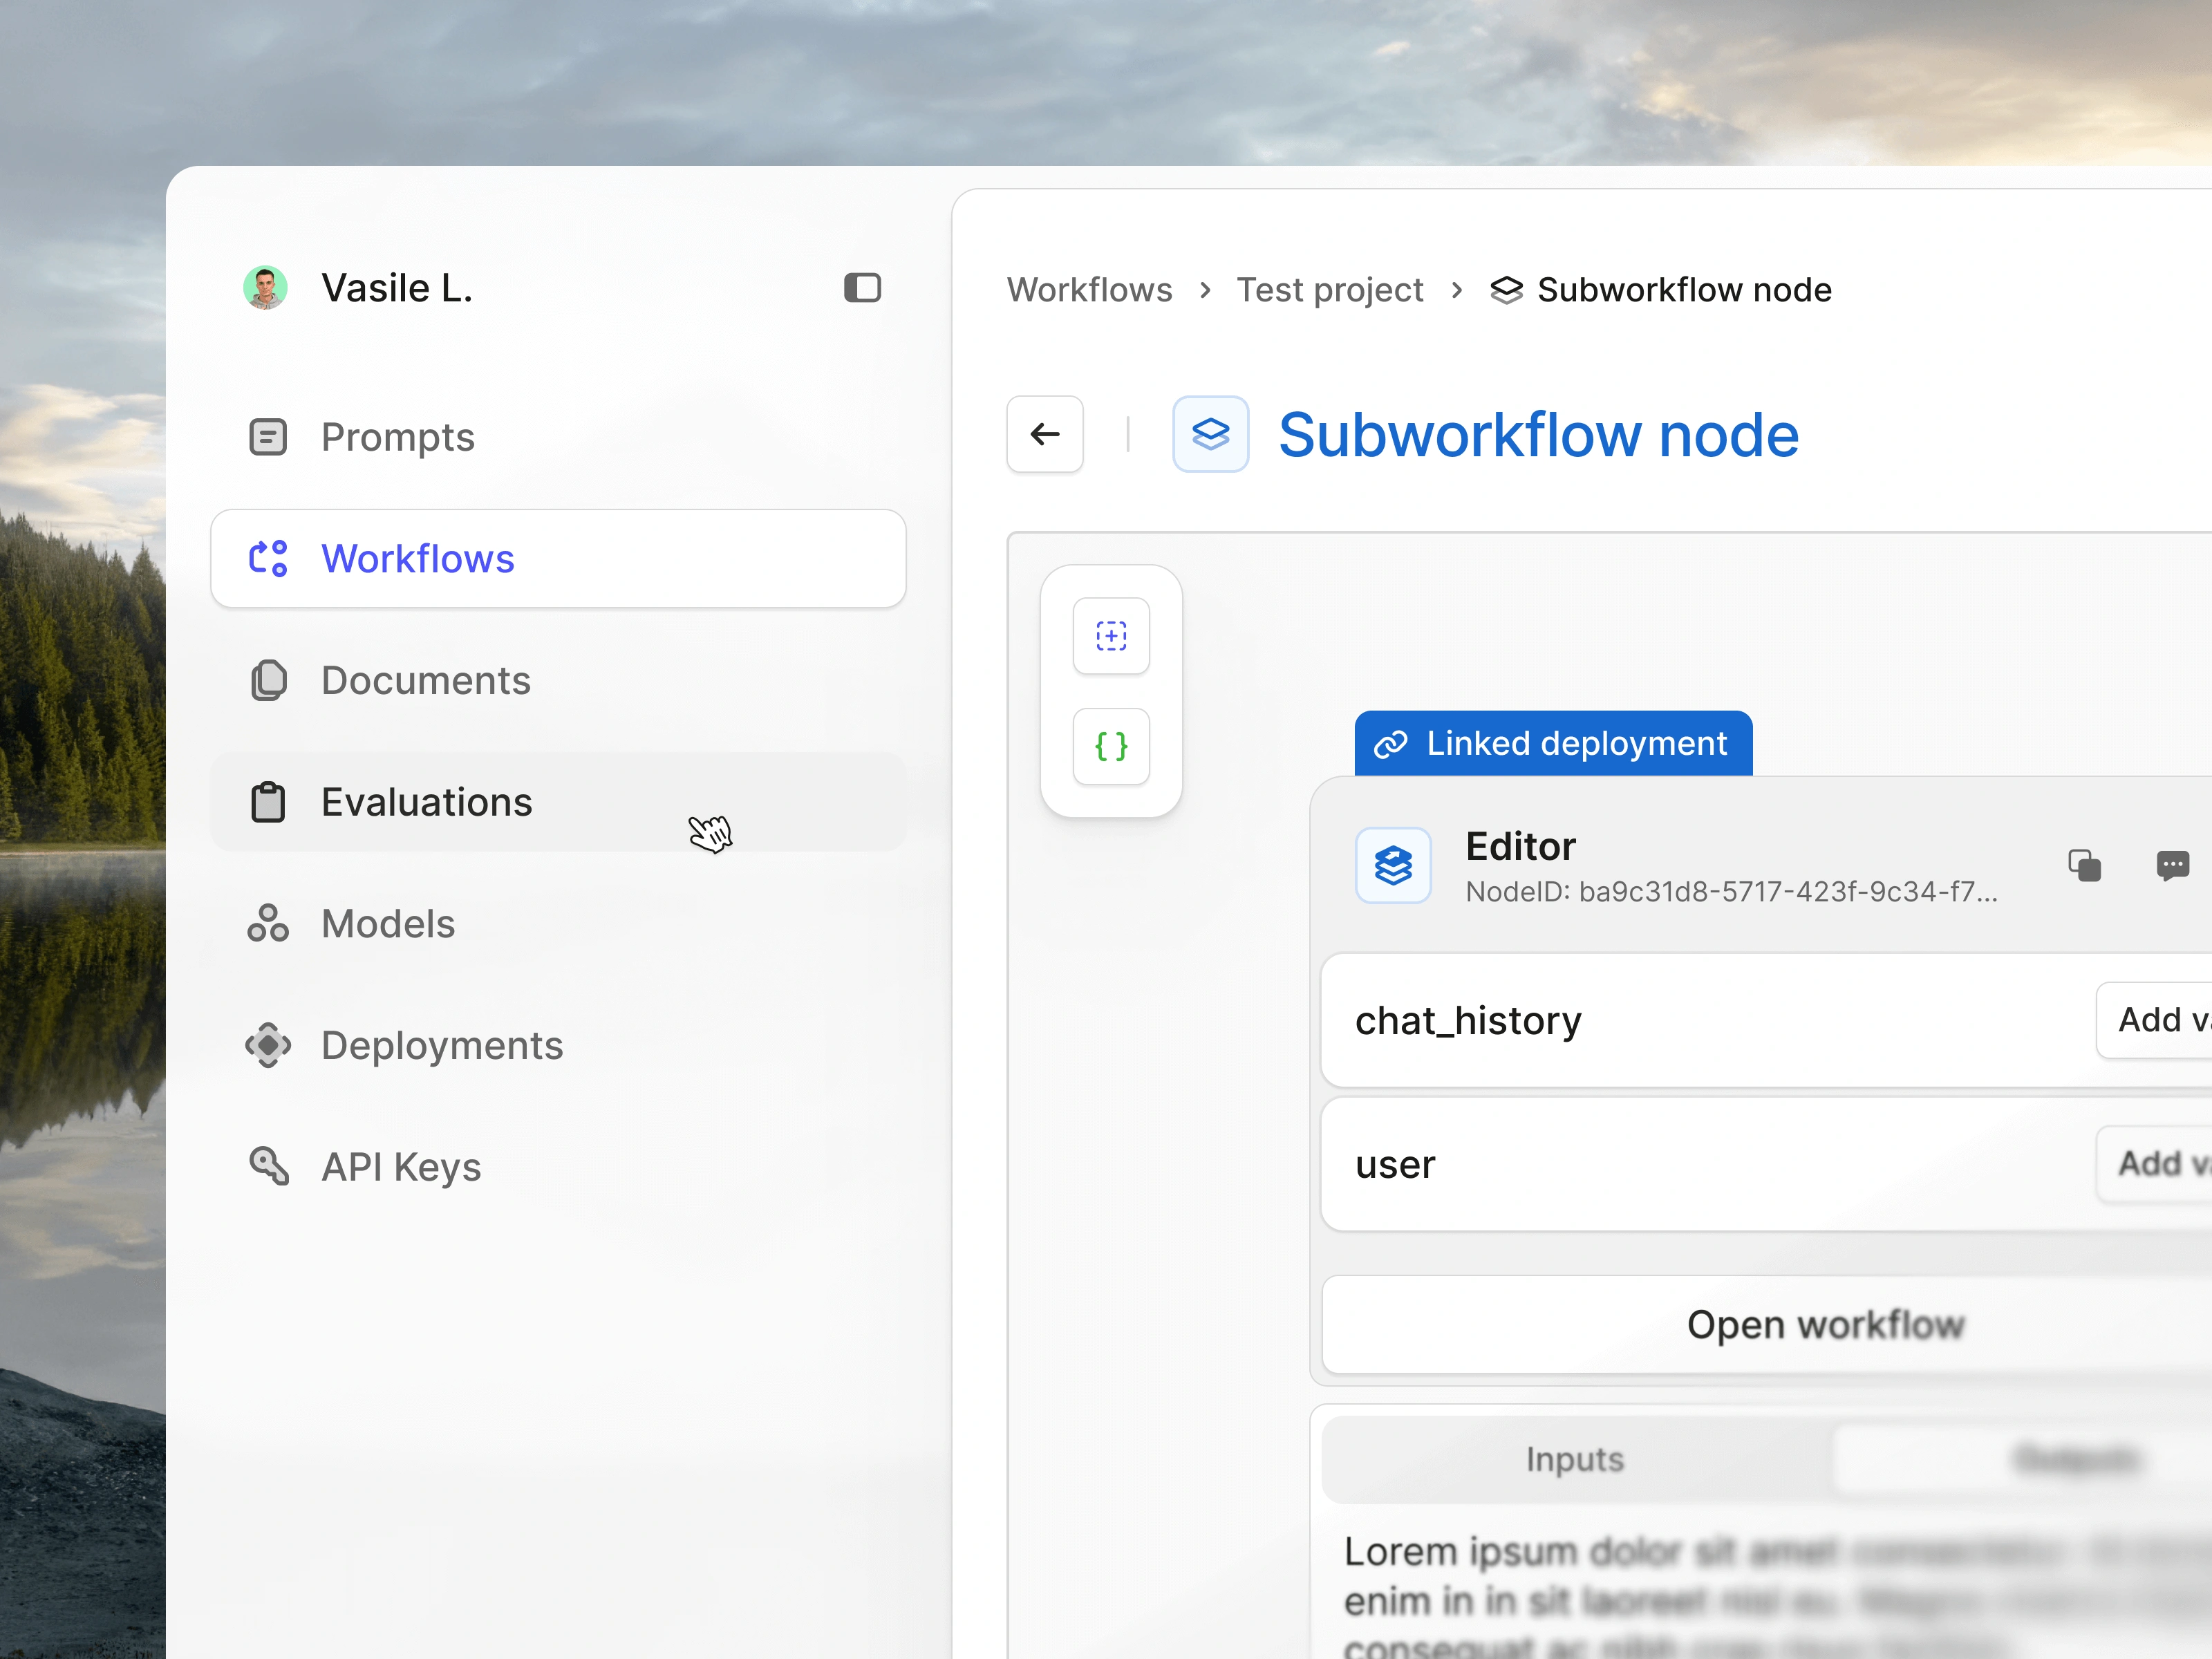The height and width of the screenshot is (1659, 2212).
Task: Click Test project breadcrumb link
Action: click(1329, 290)
